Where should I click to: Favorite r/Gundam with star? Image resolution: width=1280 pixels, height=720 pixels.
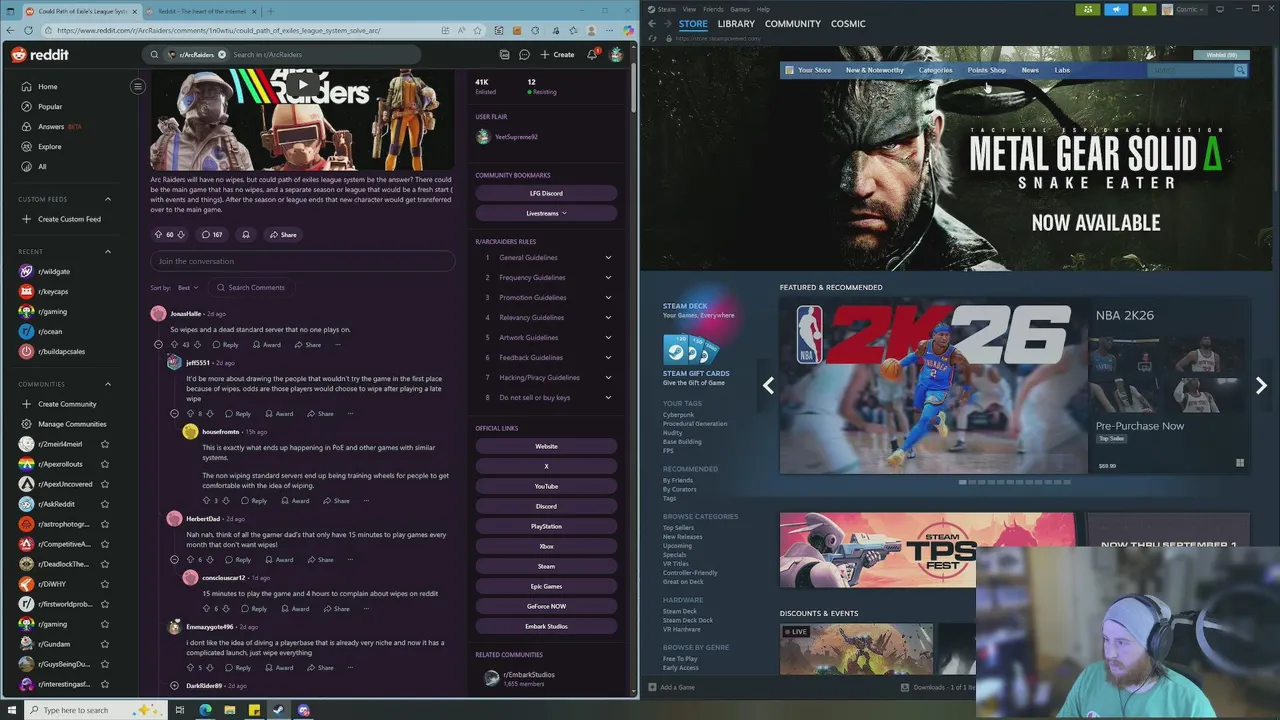point(105,644)
